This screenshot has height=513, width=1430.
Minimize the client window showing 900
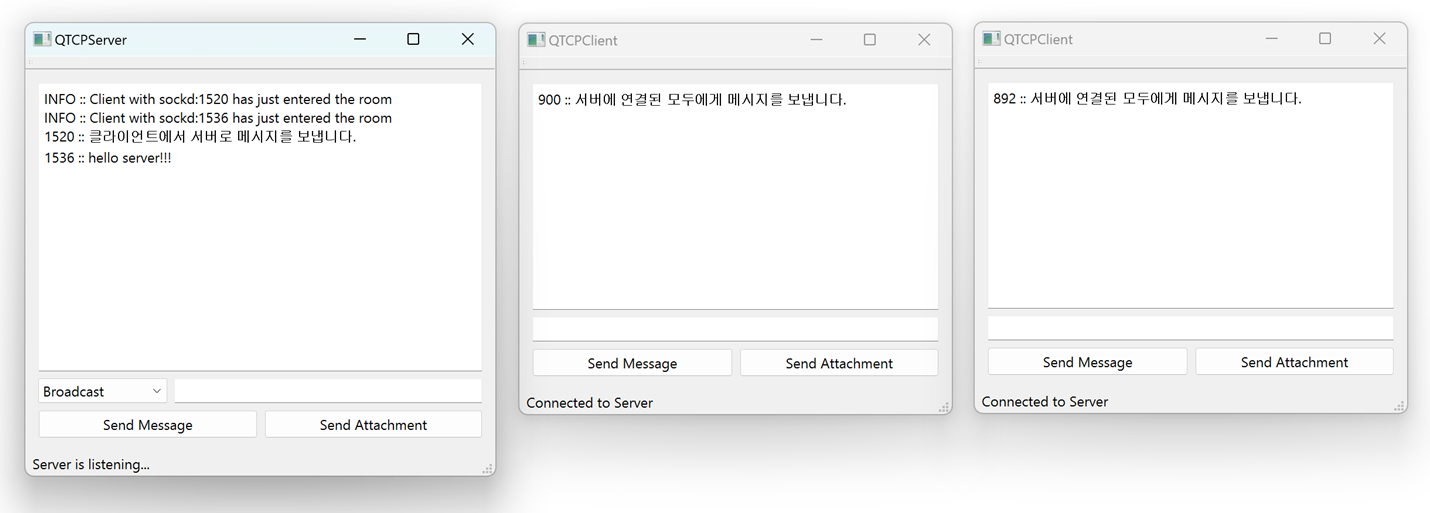click(x=816, y=39)
